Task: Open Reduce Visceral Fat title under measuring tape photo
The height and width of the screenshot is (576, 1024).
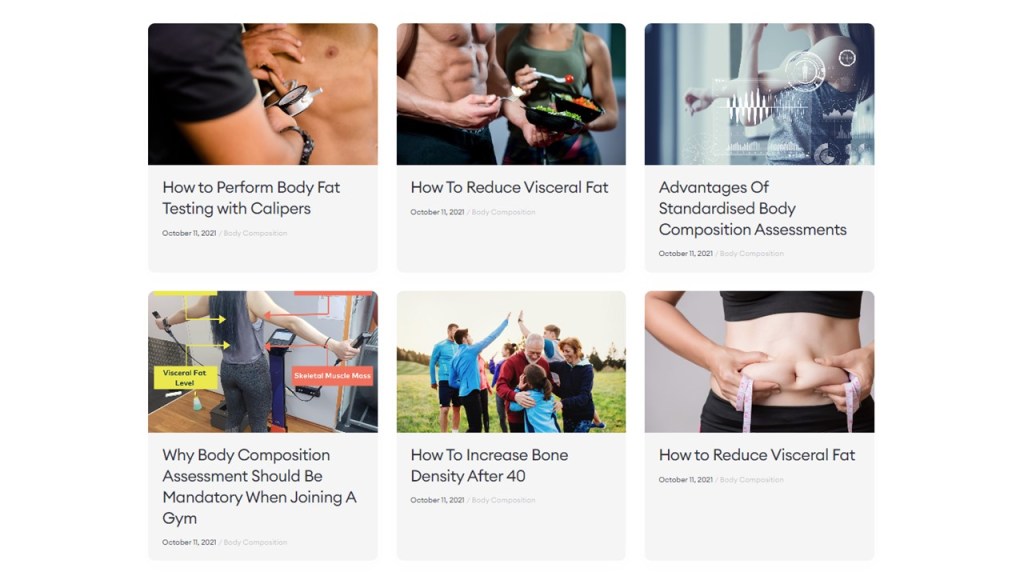Action: [757, 455]
